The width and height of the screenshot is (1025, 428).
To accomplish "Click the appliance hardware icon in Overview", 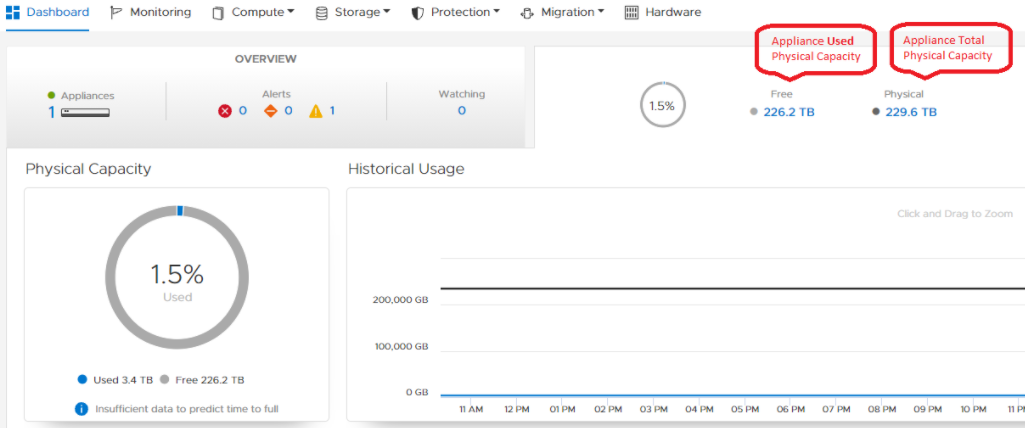I will (85, 112).
